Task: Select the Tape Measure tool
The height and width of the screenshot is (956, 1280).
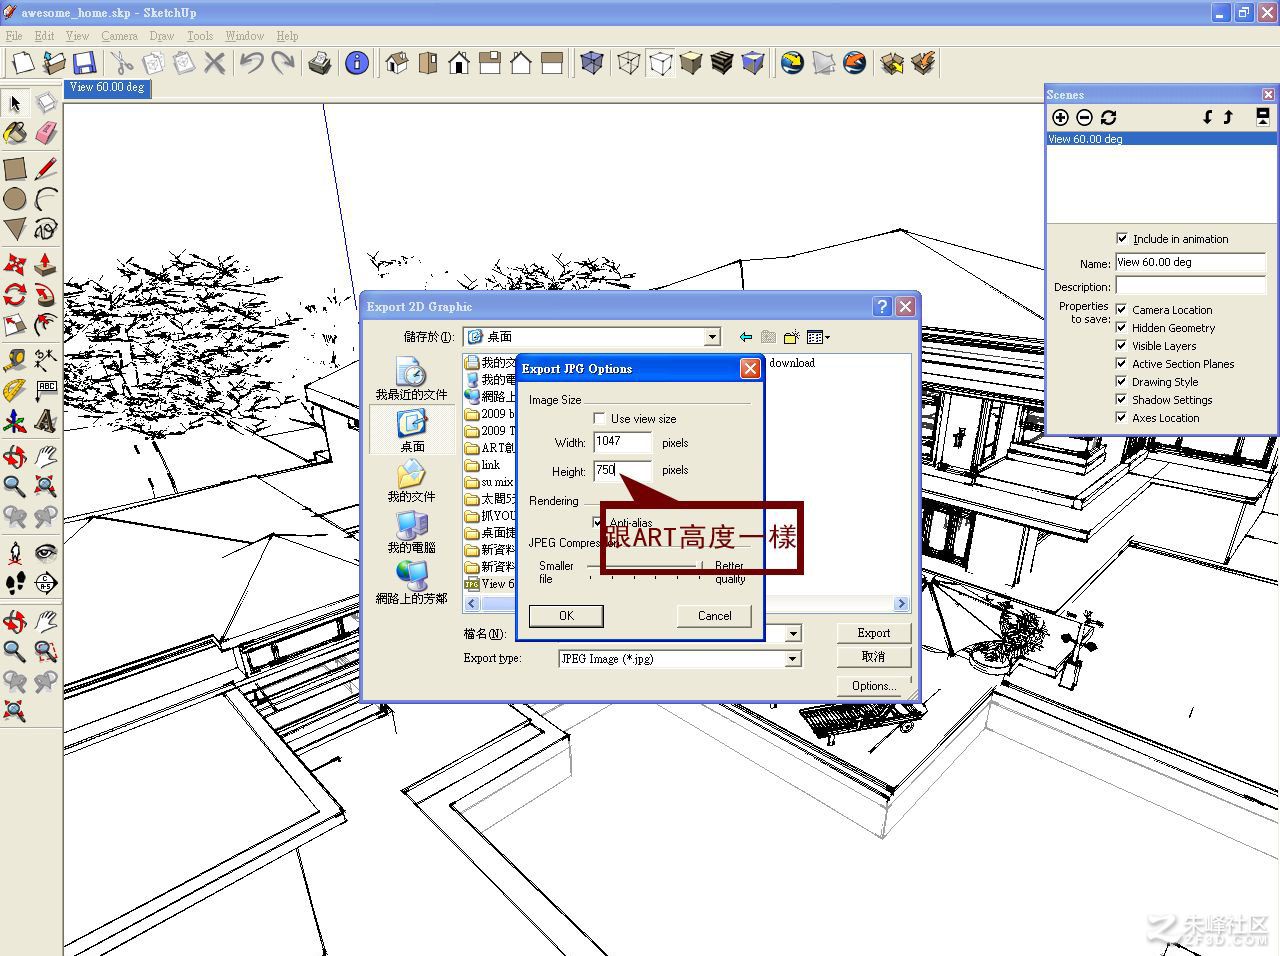Action: tap(15, 360)
